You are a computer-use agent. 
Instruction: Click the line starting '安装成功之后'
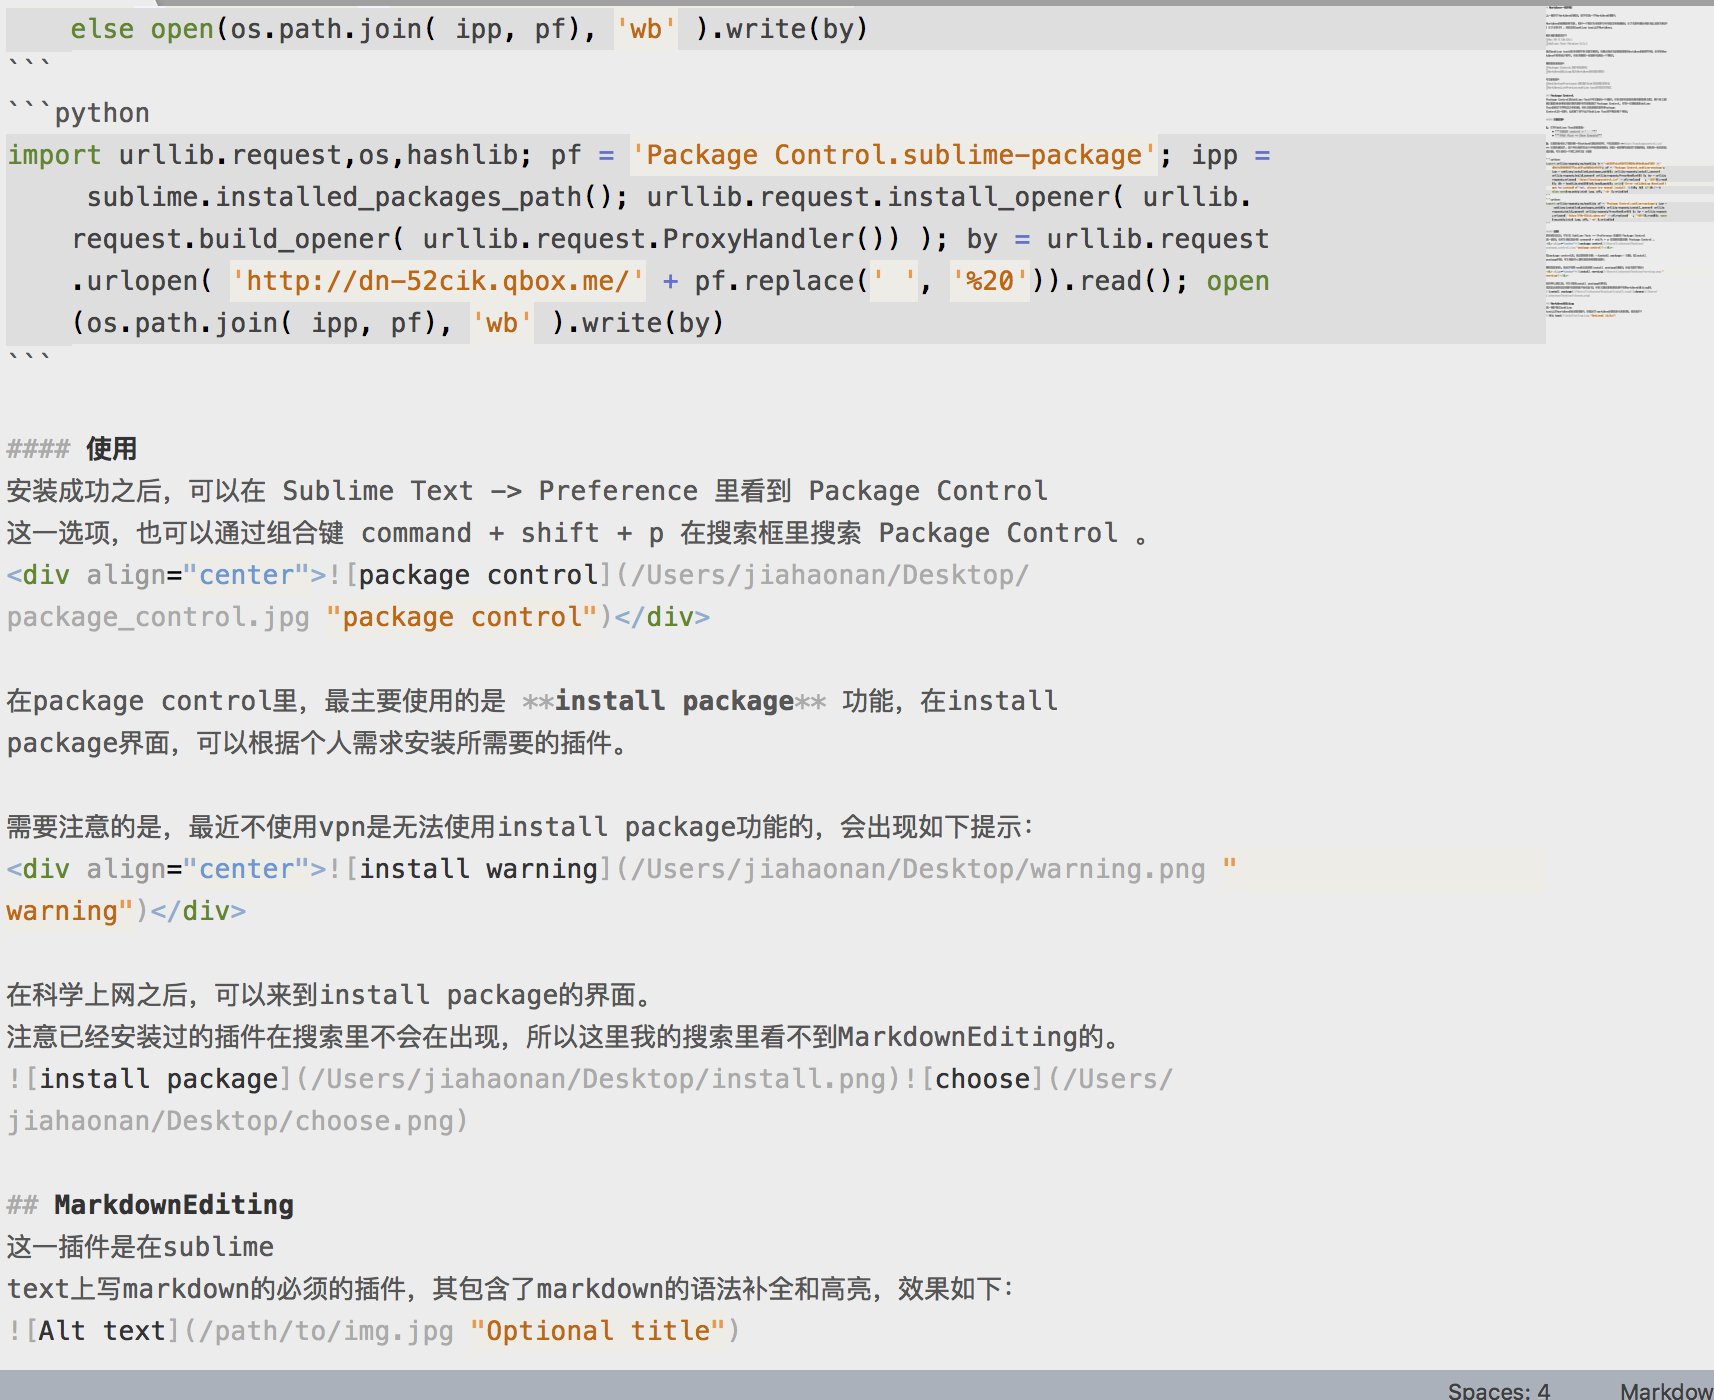(527, 491)
